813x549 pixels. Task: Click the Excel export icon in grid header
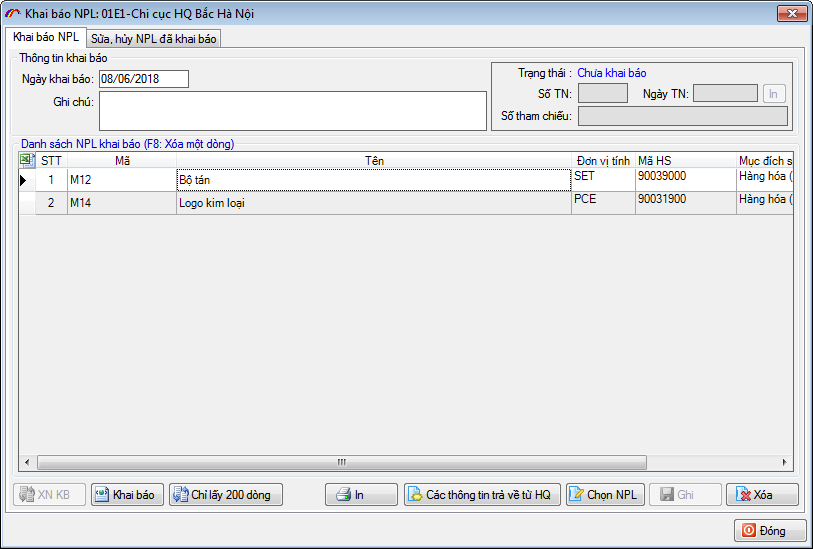click(27, 160)
